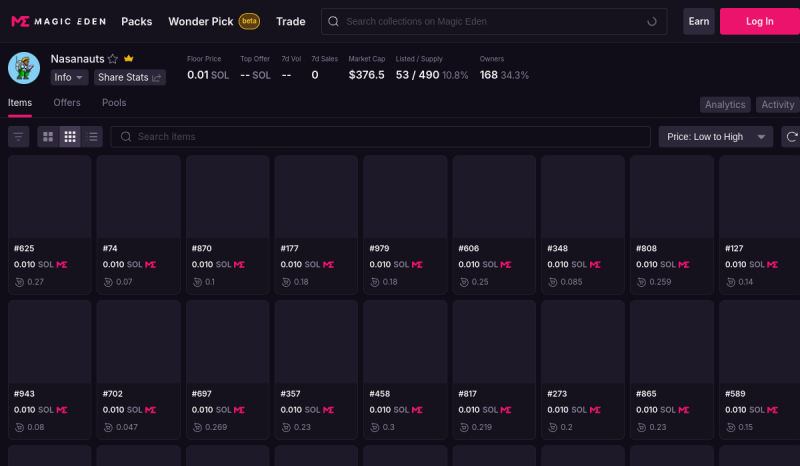Focus the Search collections on Magic Eden field
This screenshot has width=800, height=466.
[x=494, y=21]
